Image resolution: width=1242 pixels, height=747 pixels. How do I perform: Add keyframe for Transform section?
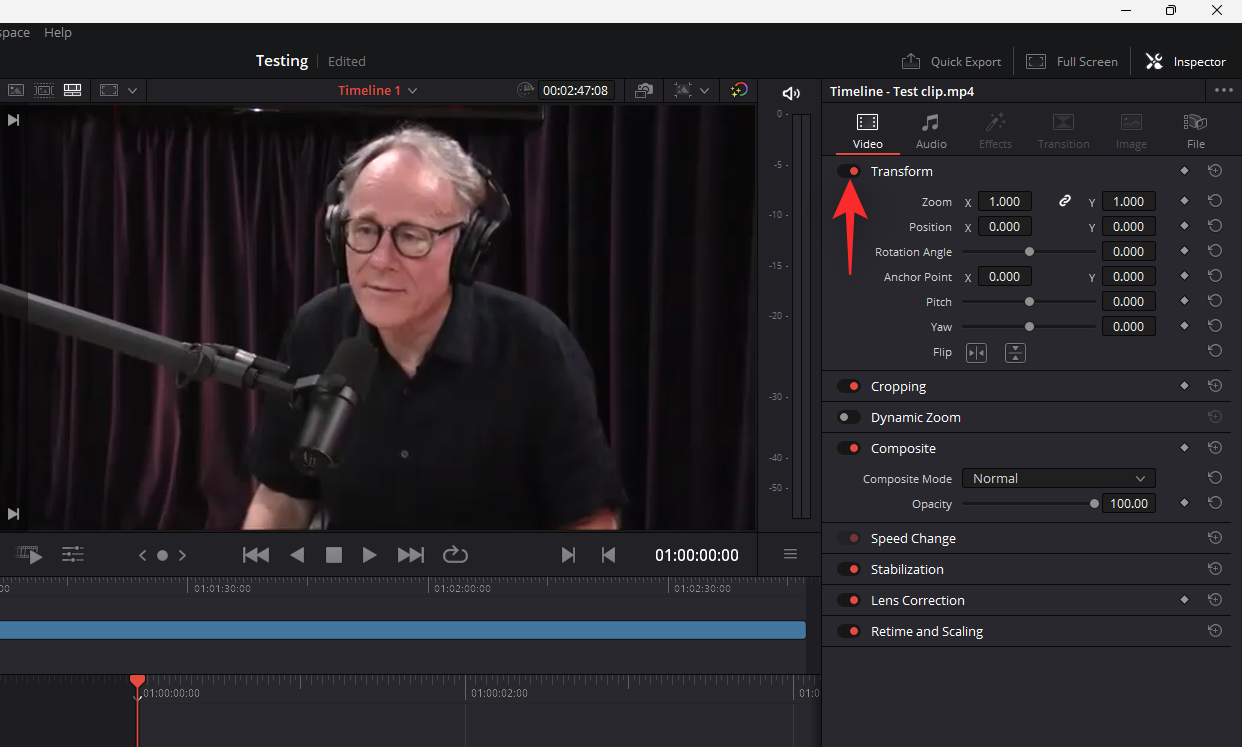[1185, 170]
